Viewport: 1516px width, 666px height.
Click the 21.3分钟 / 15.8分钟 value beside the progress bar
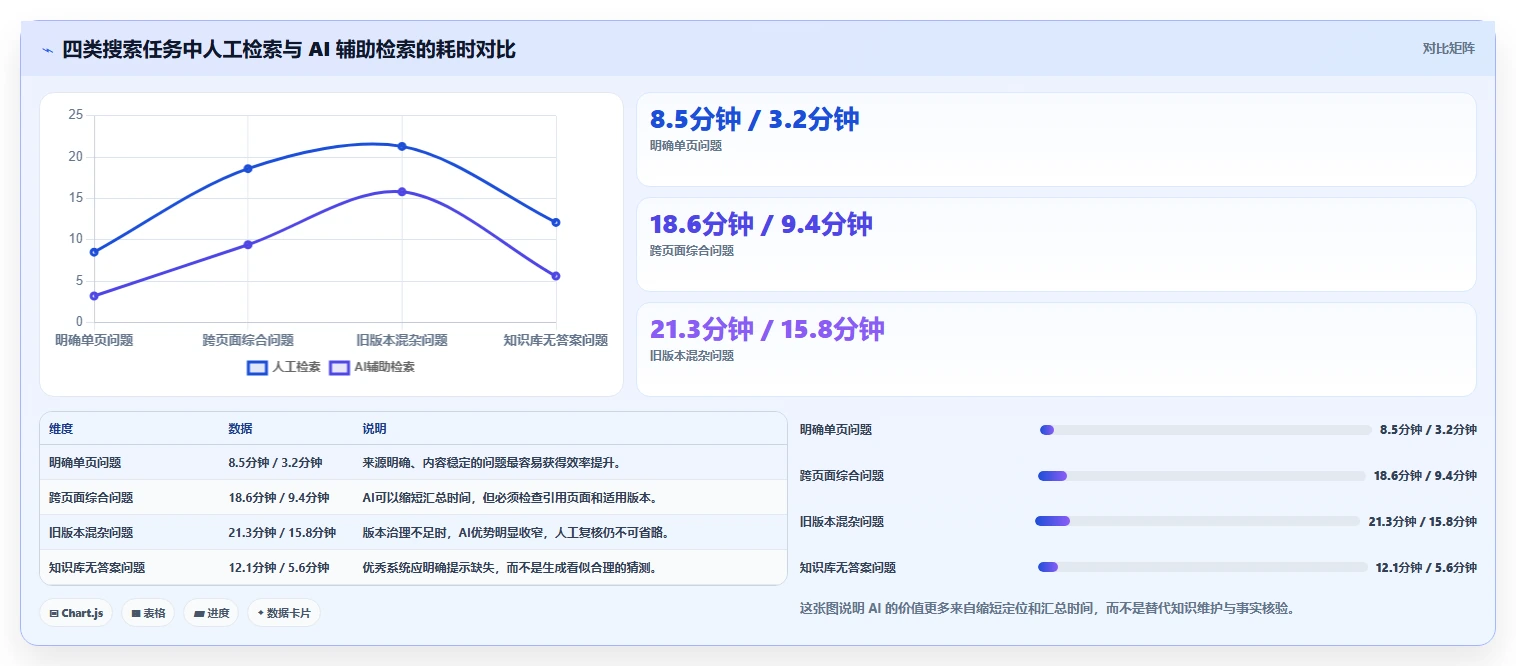(x=1423, y=521)
